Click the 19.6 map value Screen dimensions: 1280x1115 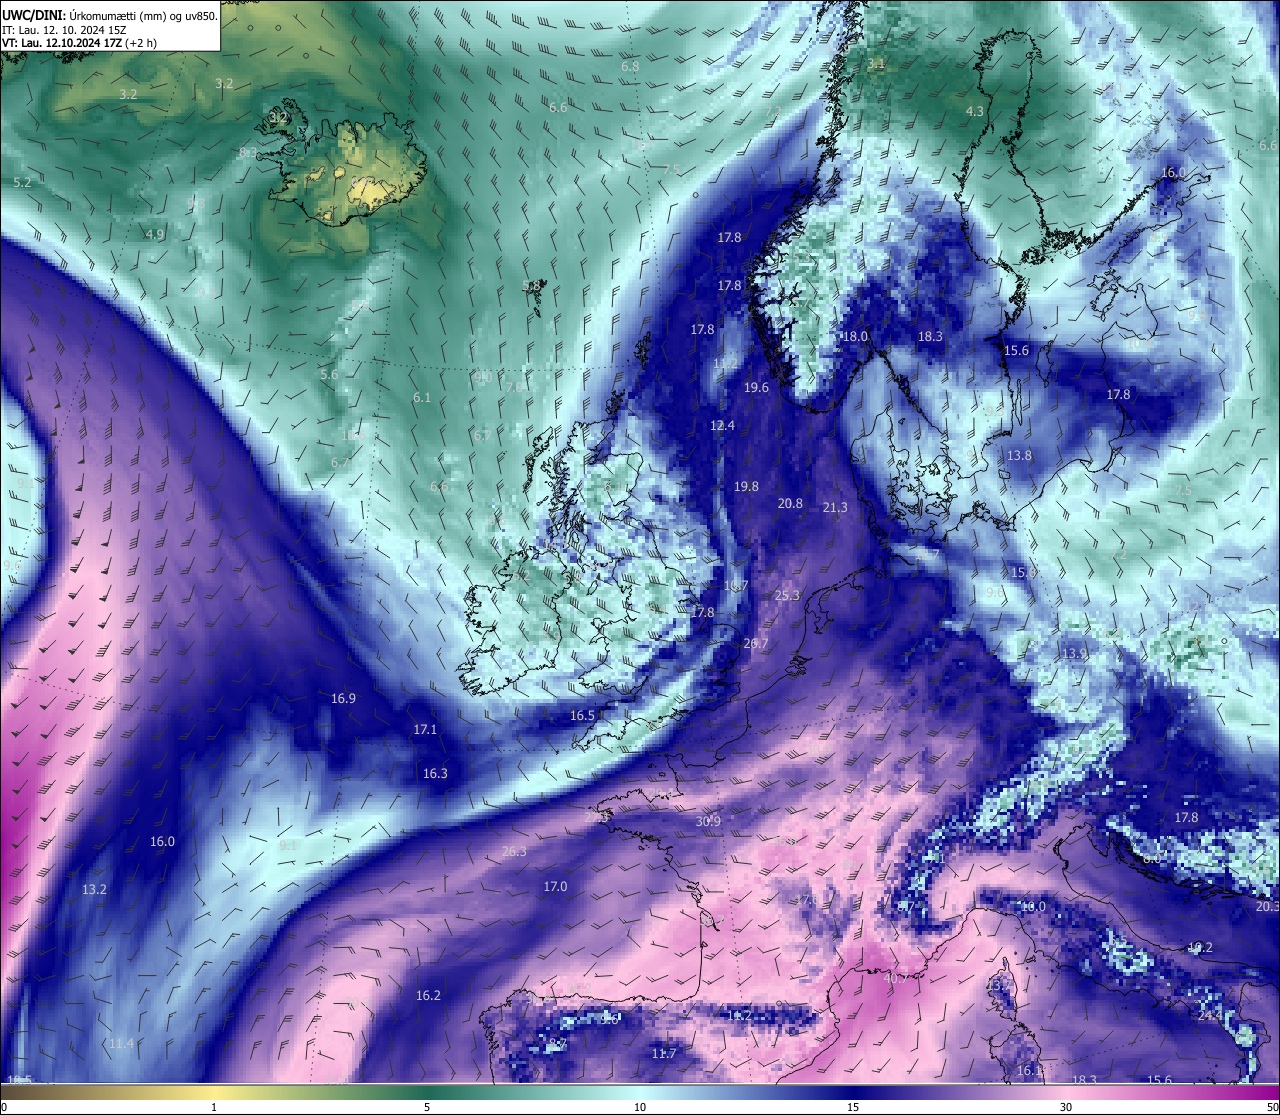pos(756,388)
